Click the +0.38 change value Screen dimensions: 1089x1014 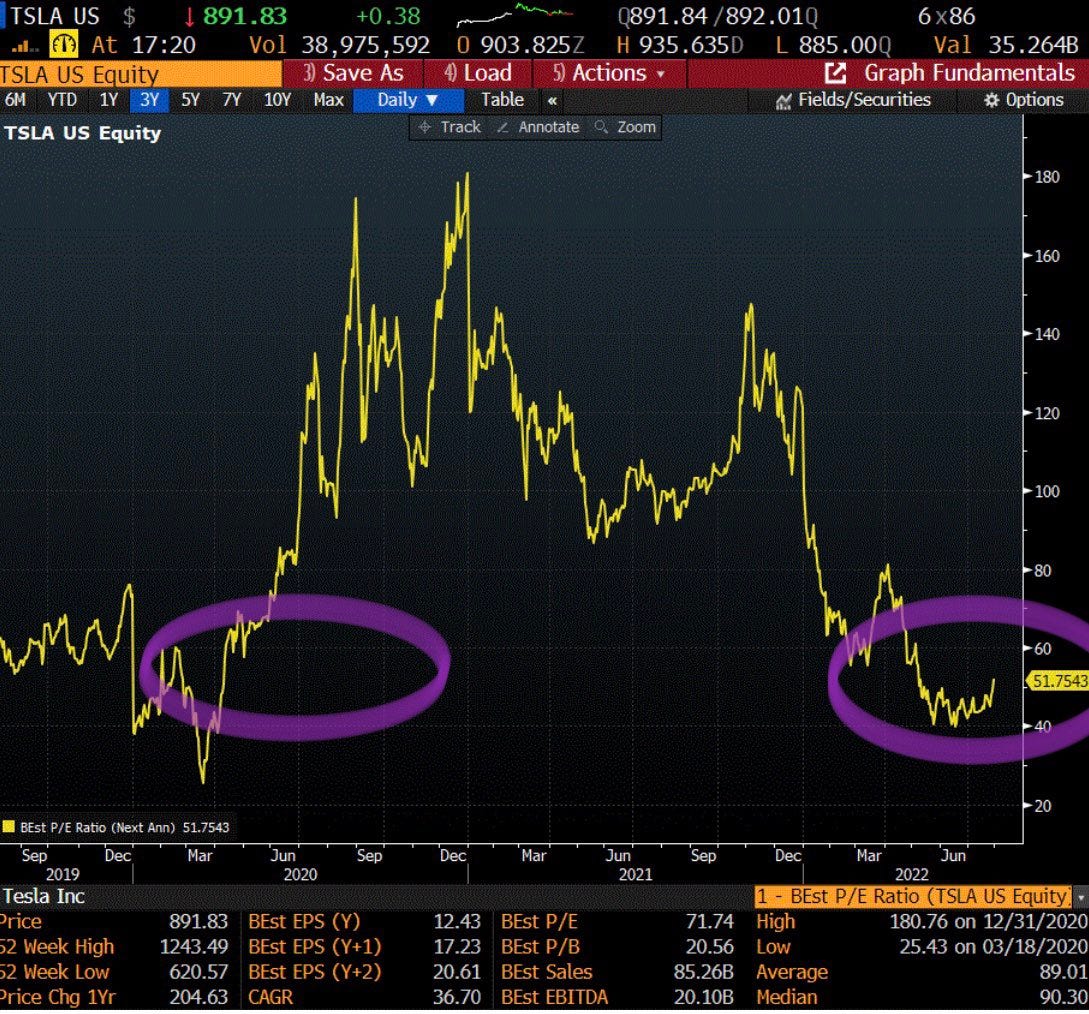coord(388,16)
